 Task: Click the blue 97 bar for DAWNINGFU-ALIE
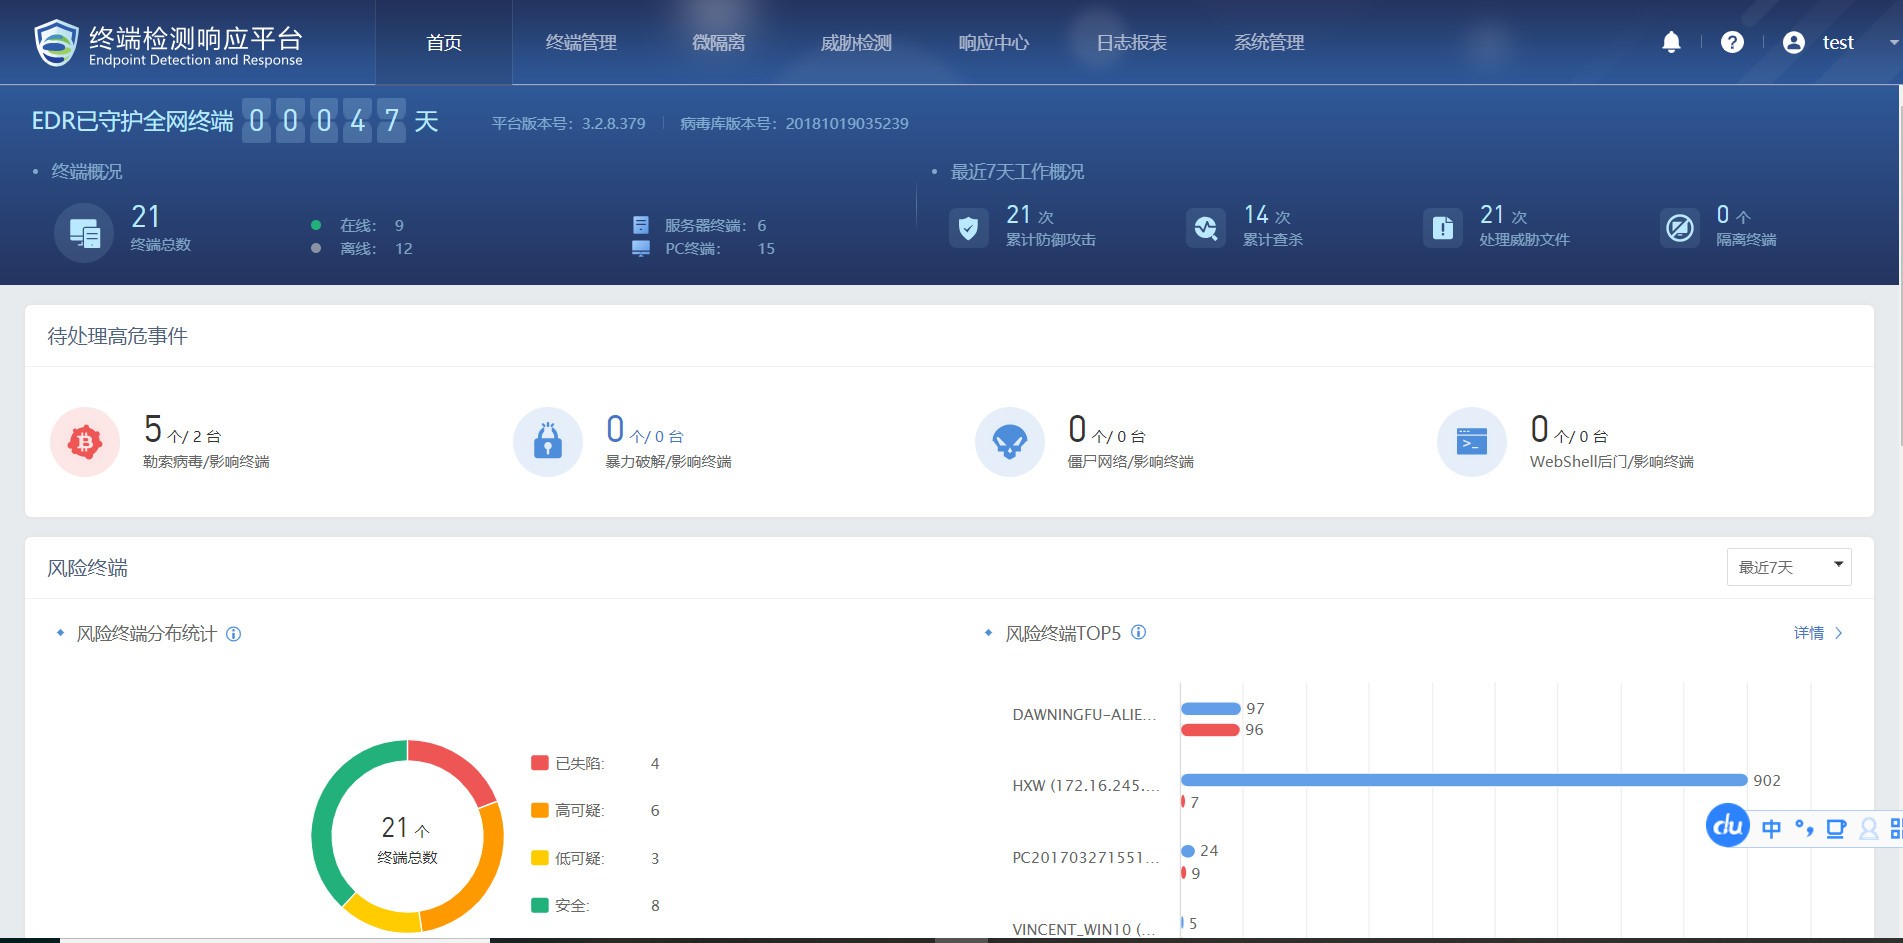pyautogui.click(x=1210, y=708)
